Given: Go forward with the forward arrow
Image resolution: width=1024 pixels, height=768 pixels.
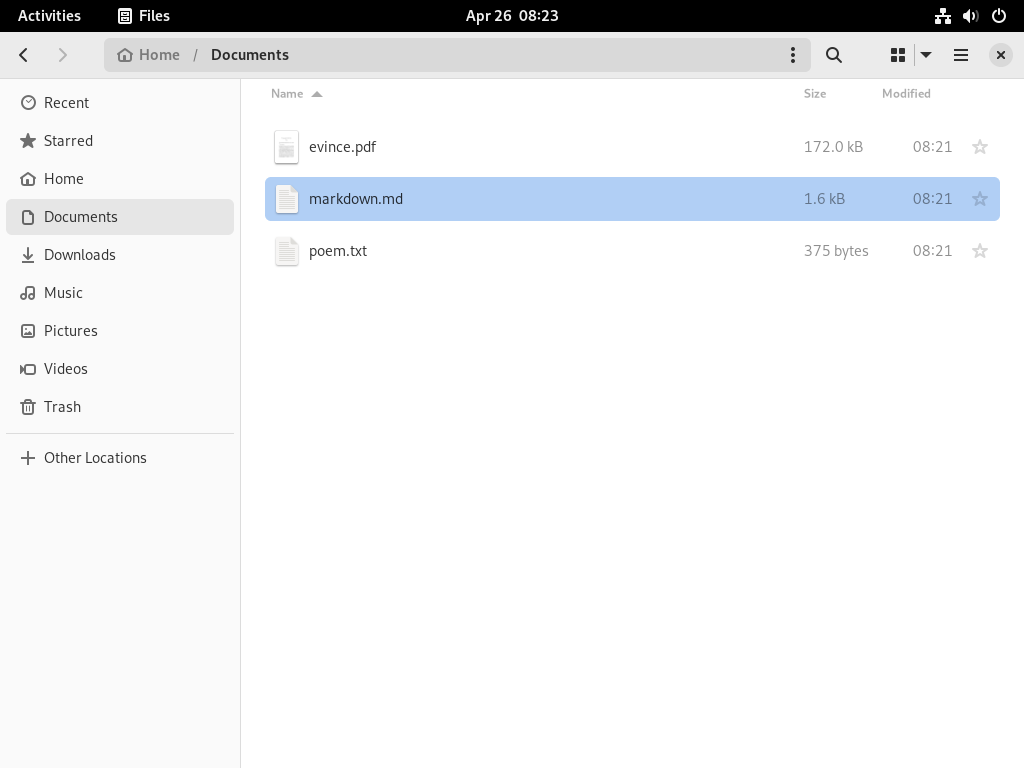Looking at the screenshot, I should 63,55.
